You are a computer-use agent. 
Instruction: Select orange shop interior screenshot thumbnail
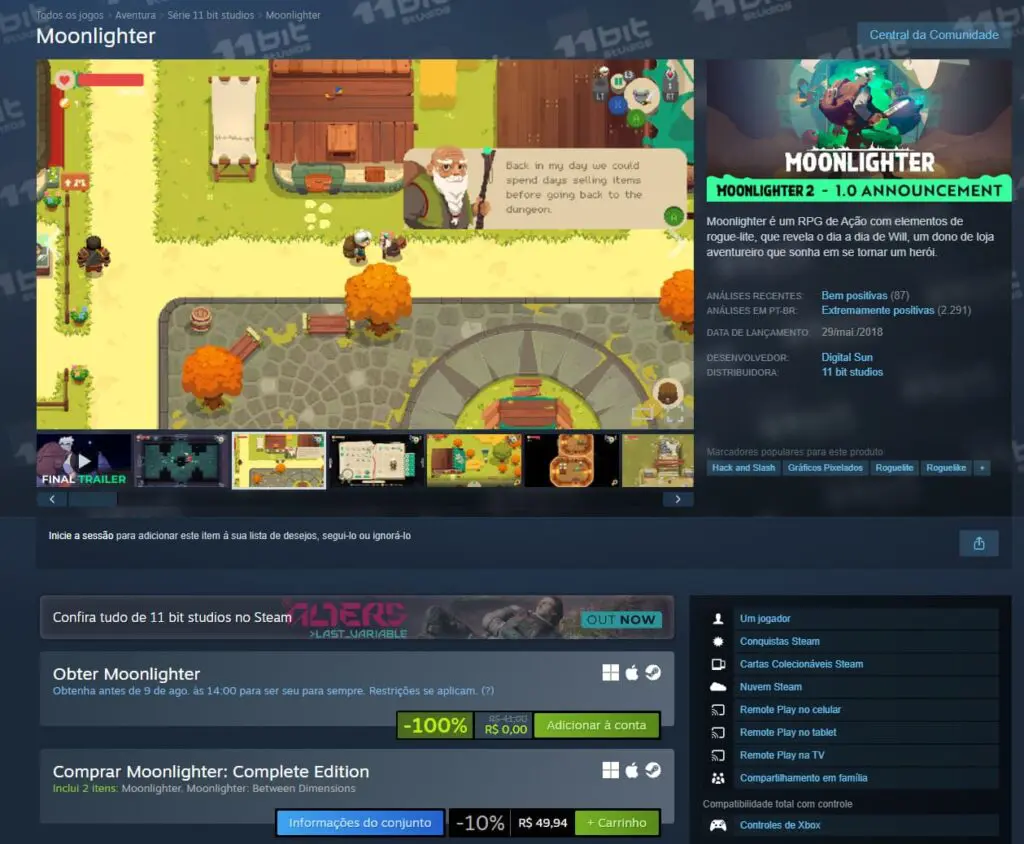pyautogui.click(x=571, y=461)
